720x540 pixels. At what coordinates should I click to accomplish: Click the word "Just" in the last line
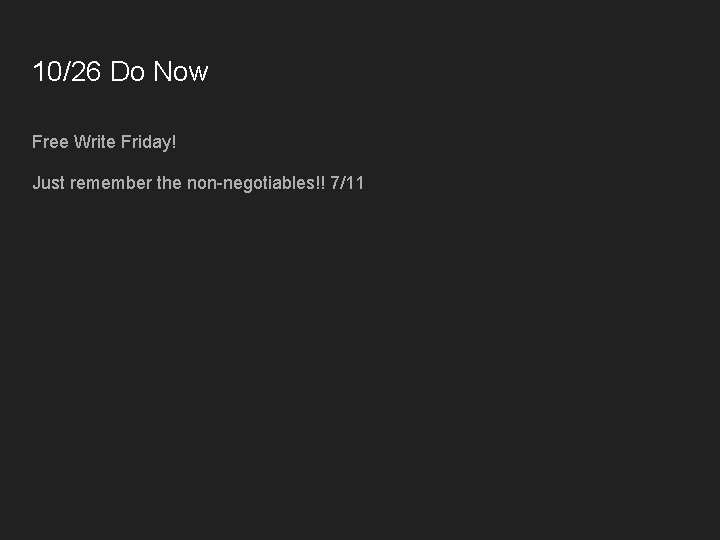click(x=49, y=183)
